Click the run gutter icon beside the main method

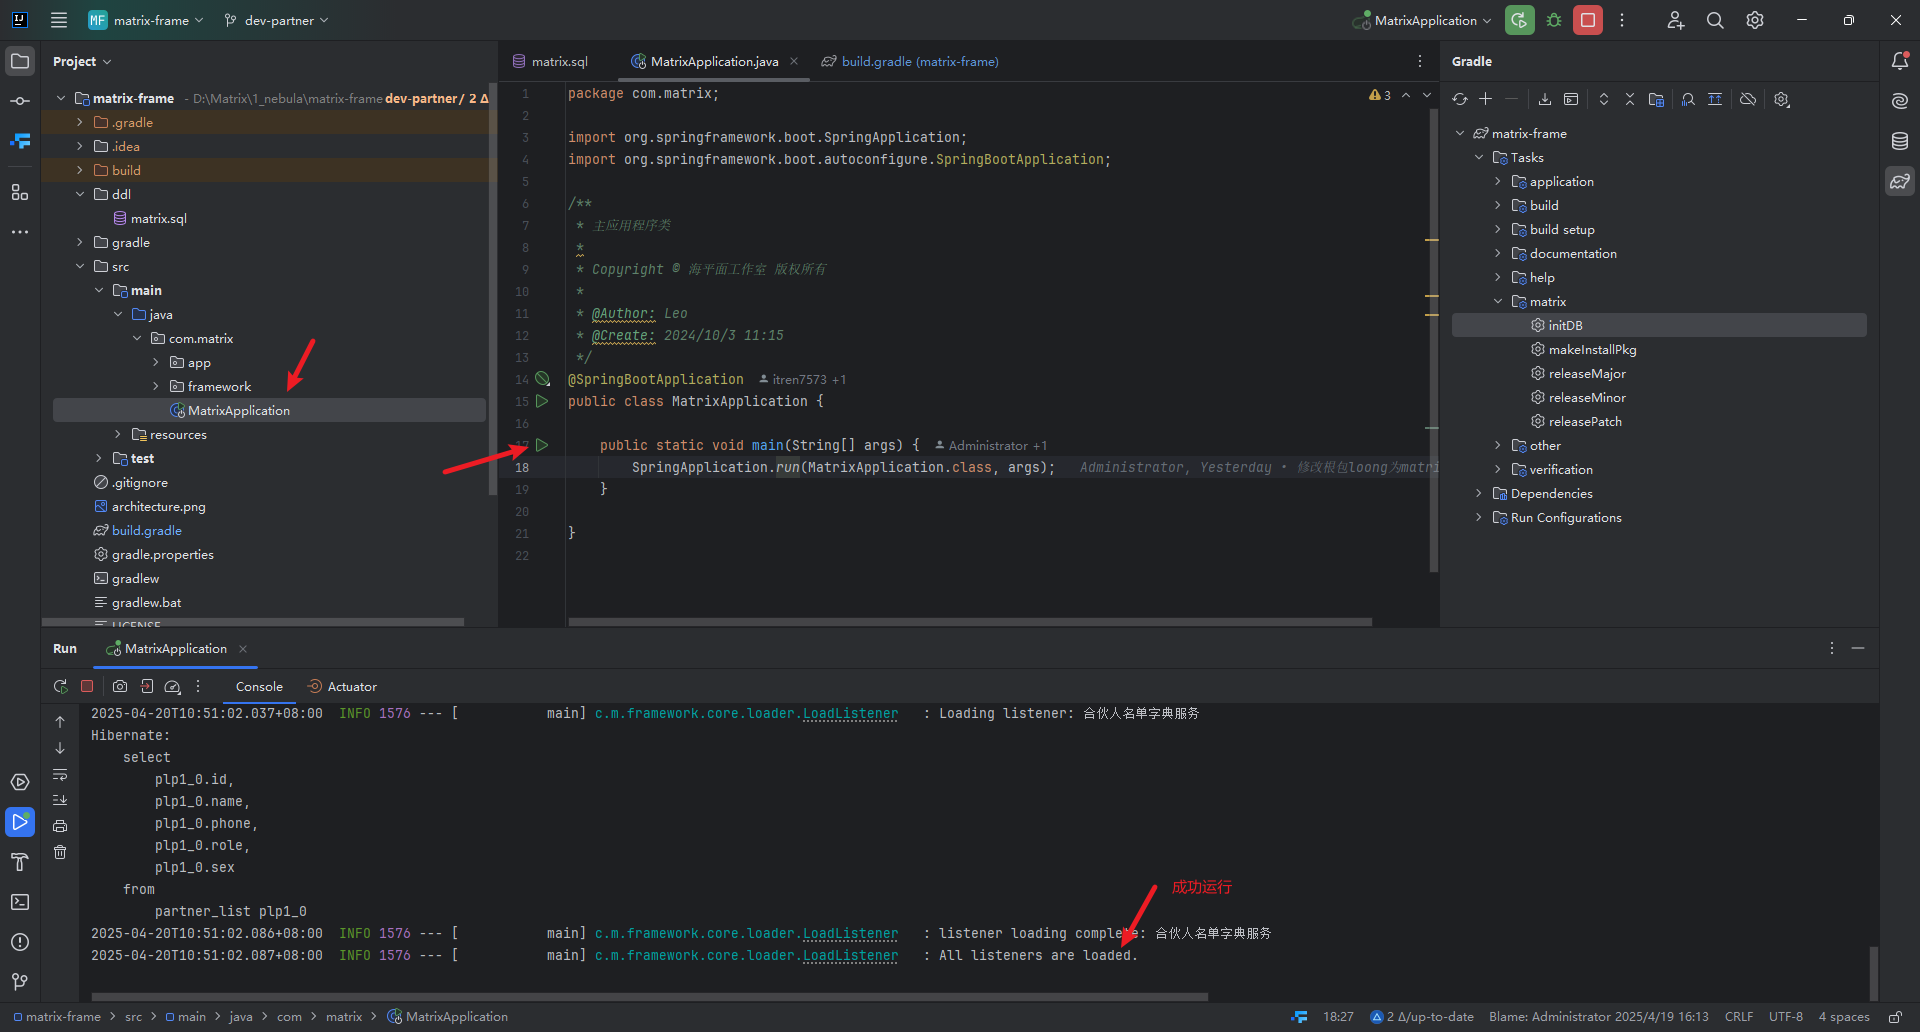click(x=542, y=445)
